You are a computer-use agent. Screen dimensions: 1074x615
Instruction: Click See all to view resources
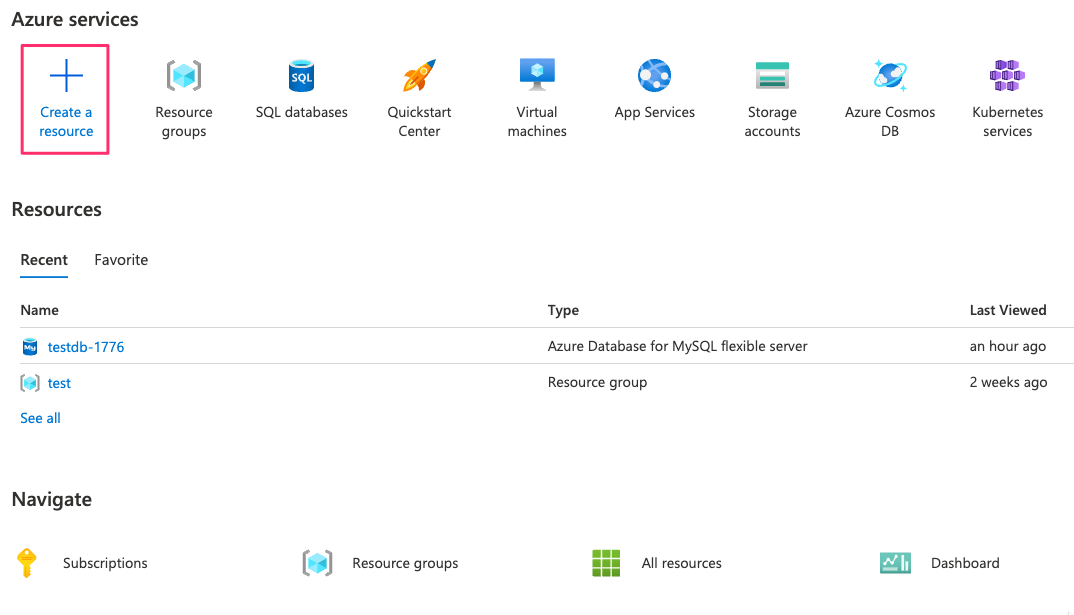click(x=40, y=417)
